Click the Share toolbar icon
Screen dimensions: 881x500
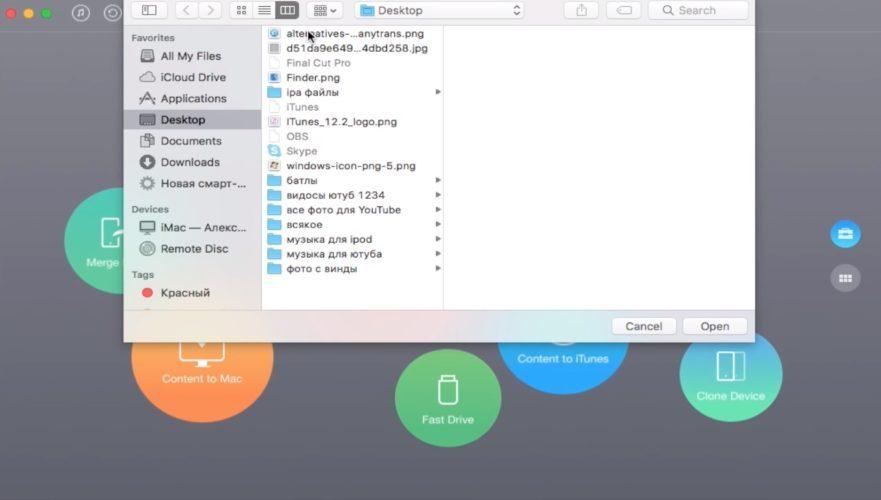(581, 10)
